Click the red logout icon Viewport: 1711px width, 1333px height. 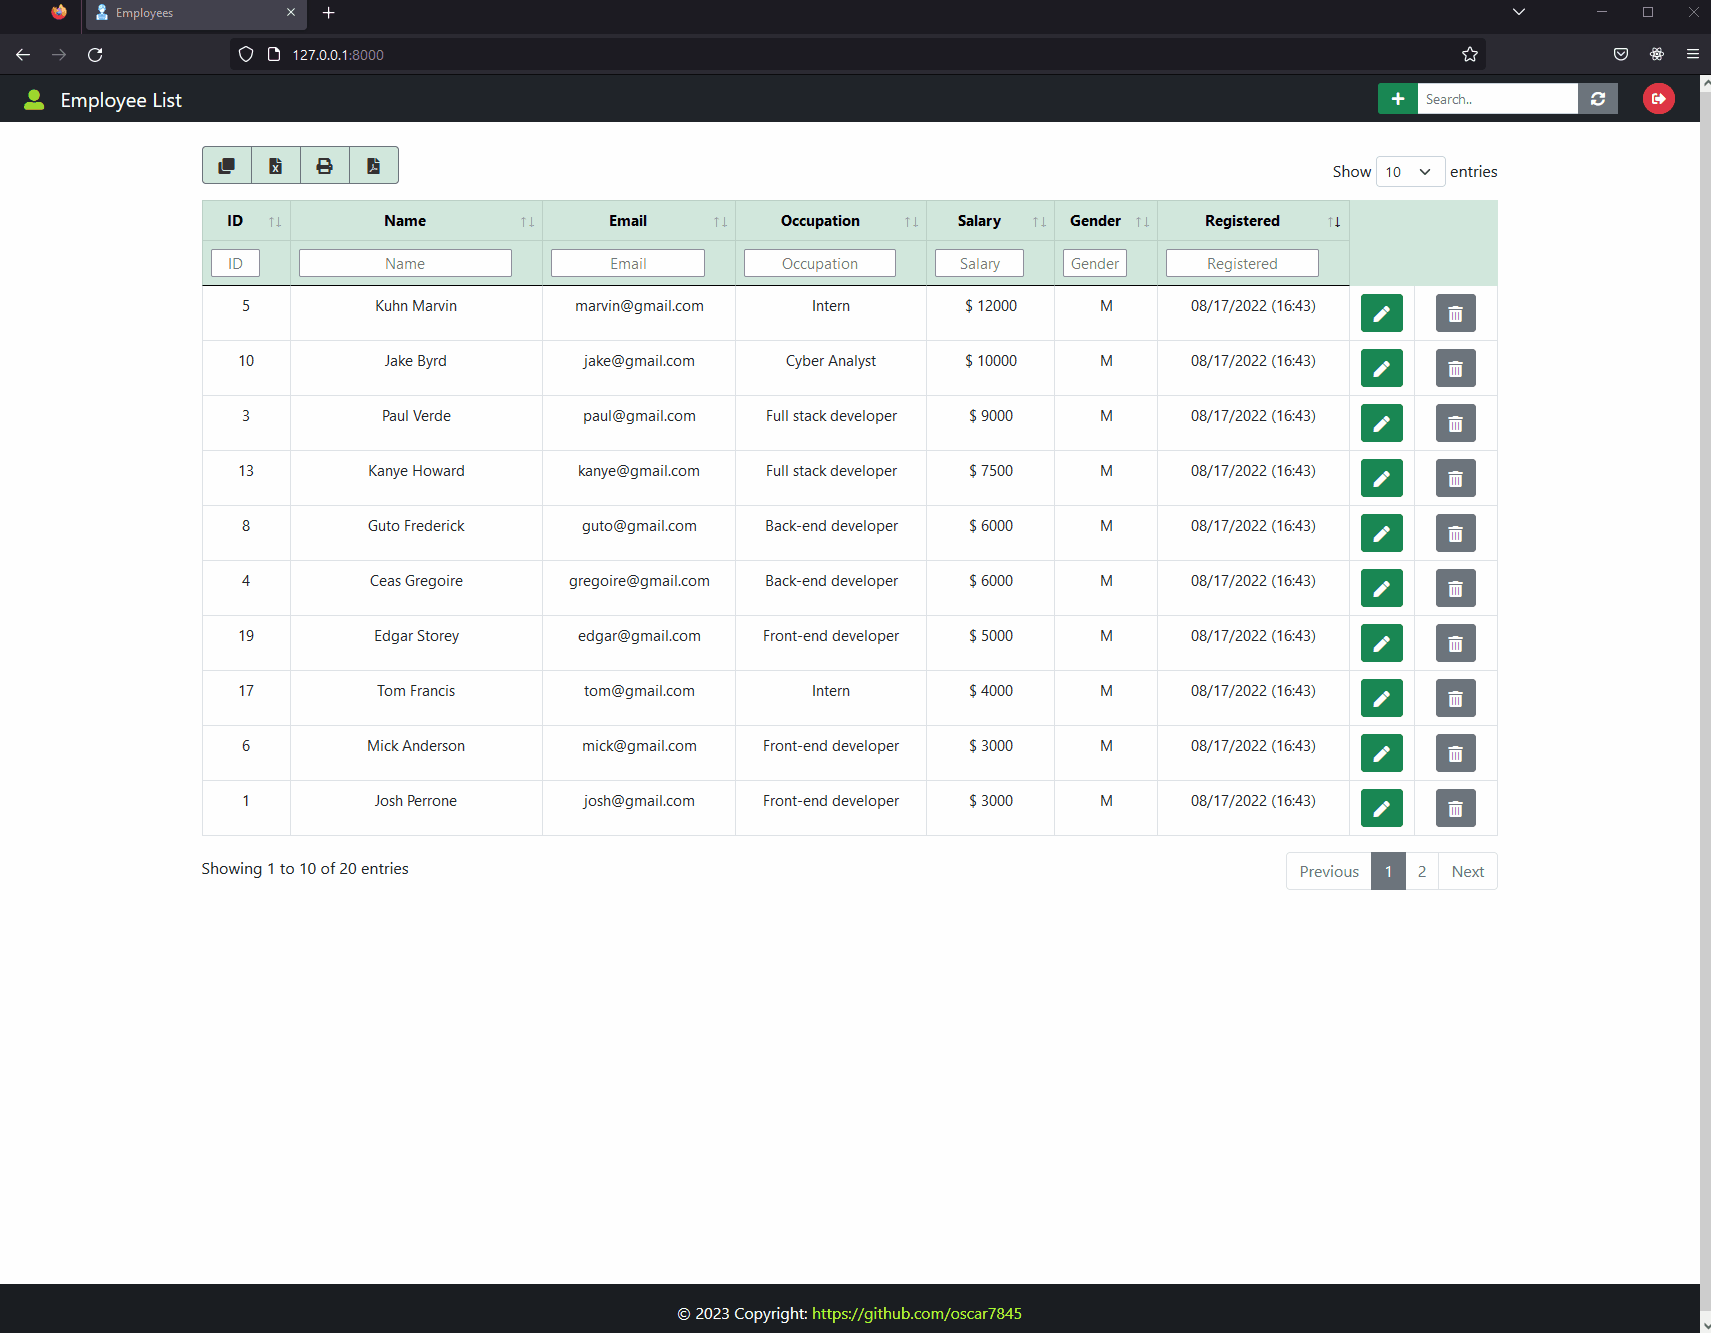[x=1658, y=98]
